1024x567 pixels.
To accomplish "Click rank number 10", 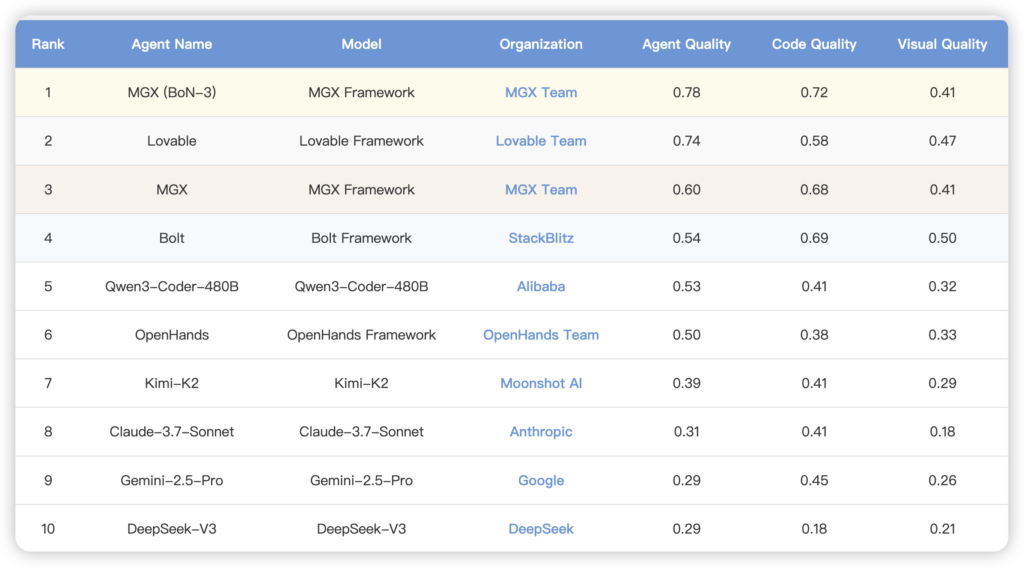I will coord(48,528).
